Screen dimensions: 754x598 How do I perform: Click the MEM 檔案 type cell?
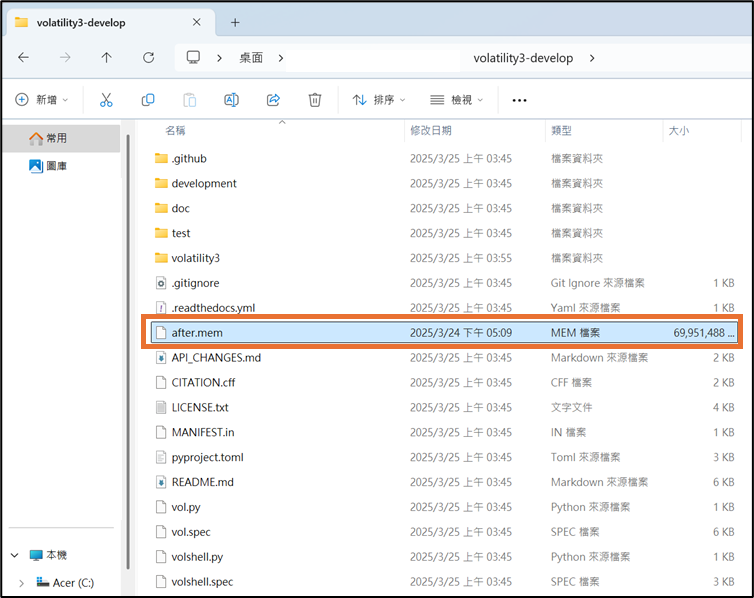coord(576,333)
